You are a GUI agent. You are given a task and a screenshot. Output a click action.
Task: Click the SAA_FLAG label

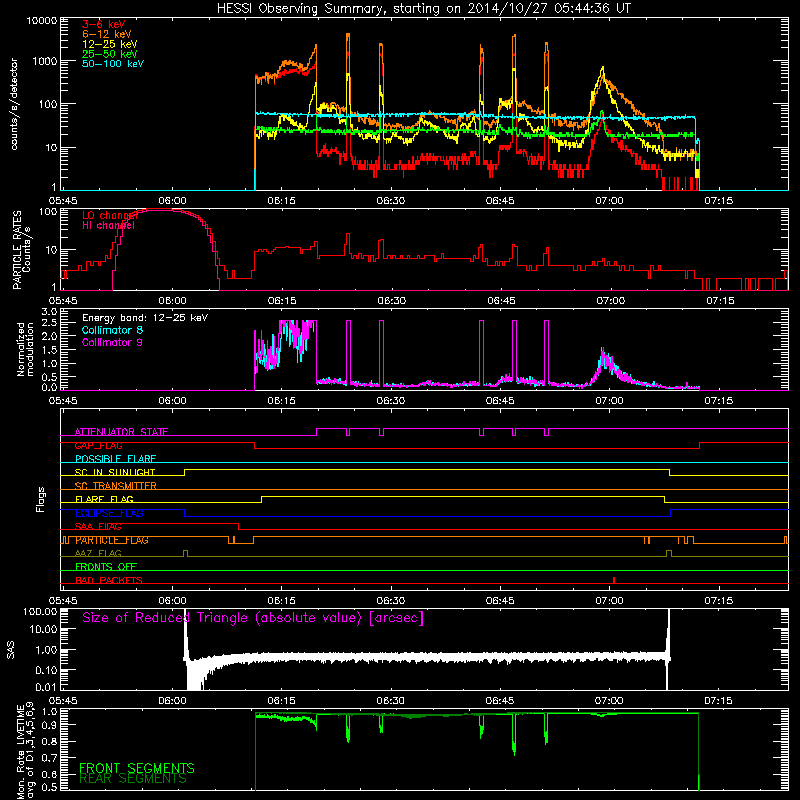pos(98,526)
